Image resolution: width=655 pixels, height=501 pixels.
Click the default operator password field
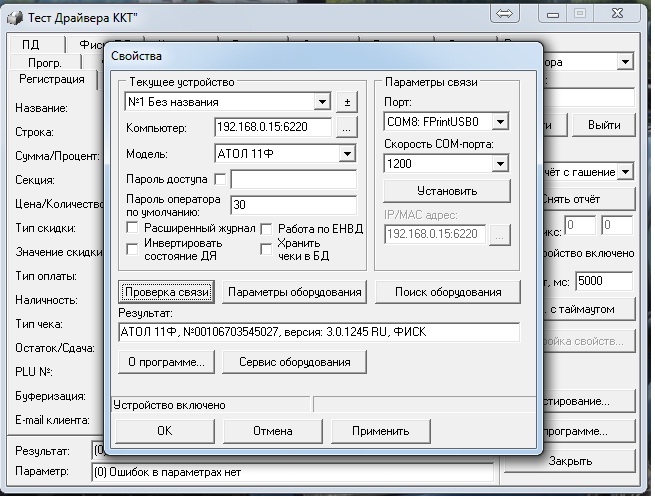click(x=294, y=205)
